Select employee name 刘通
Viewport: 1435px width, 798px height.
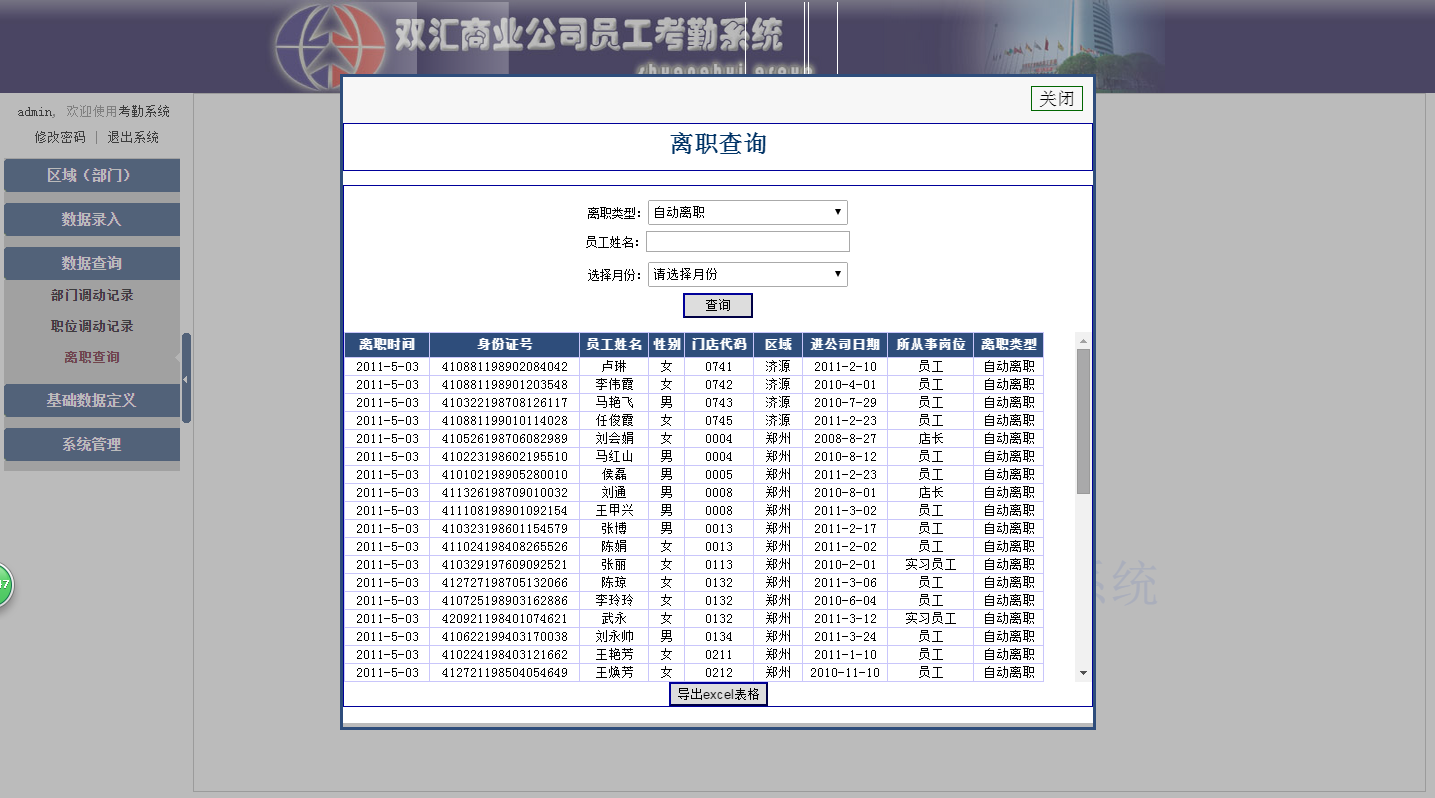point(614,493)
